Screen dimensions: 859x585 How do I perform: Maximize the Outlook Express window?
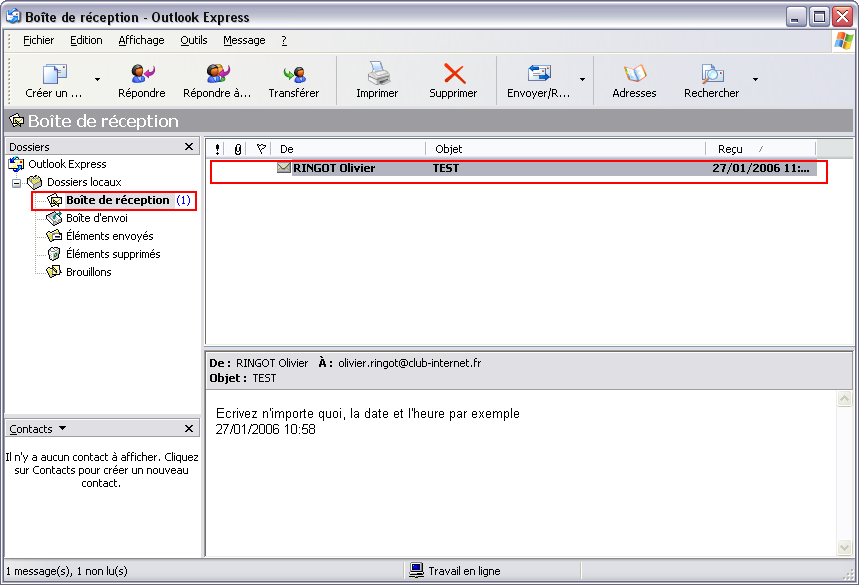819,17
